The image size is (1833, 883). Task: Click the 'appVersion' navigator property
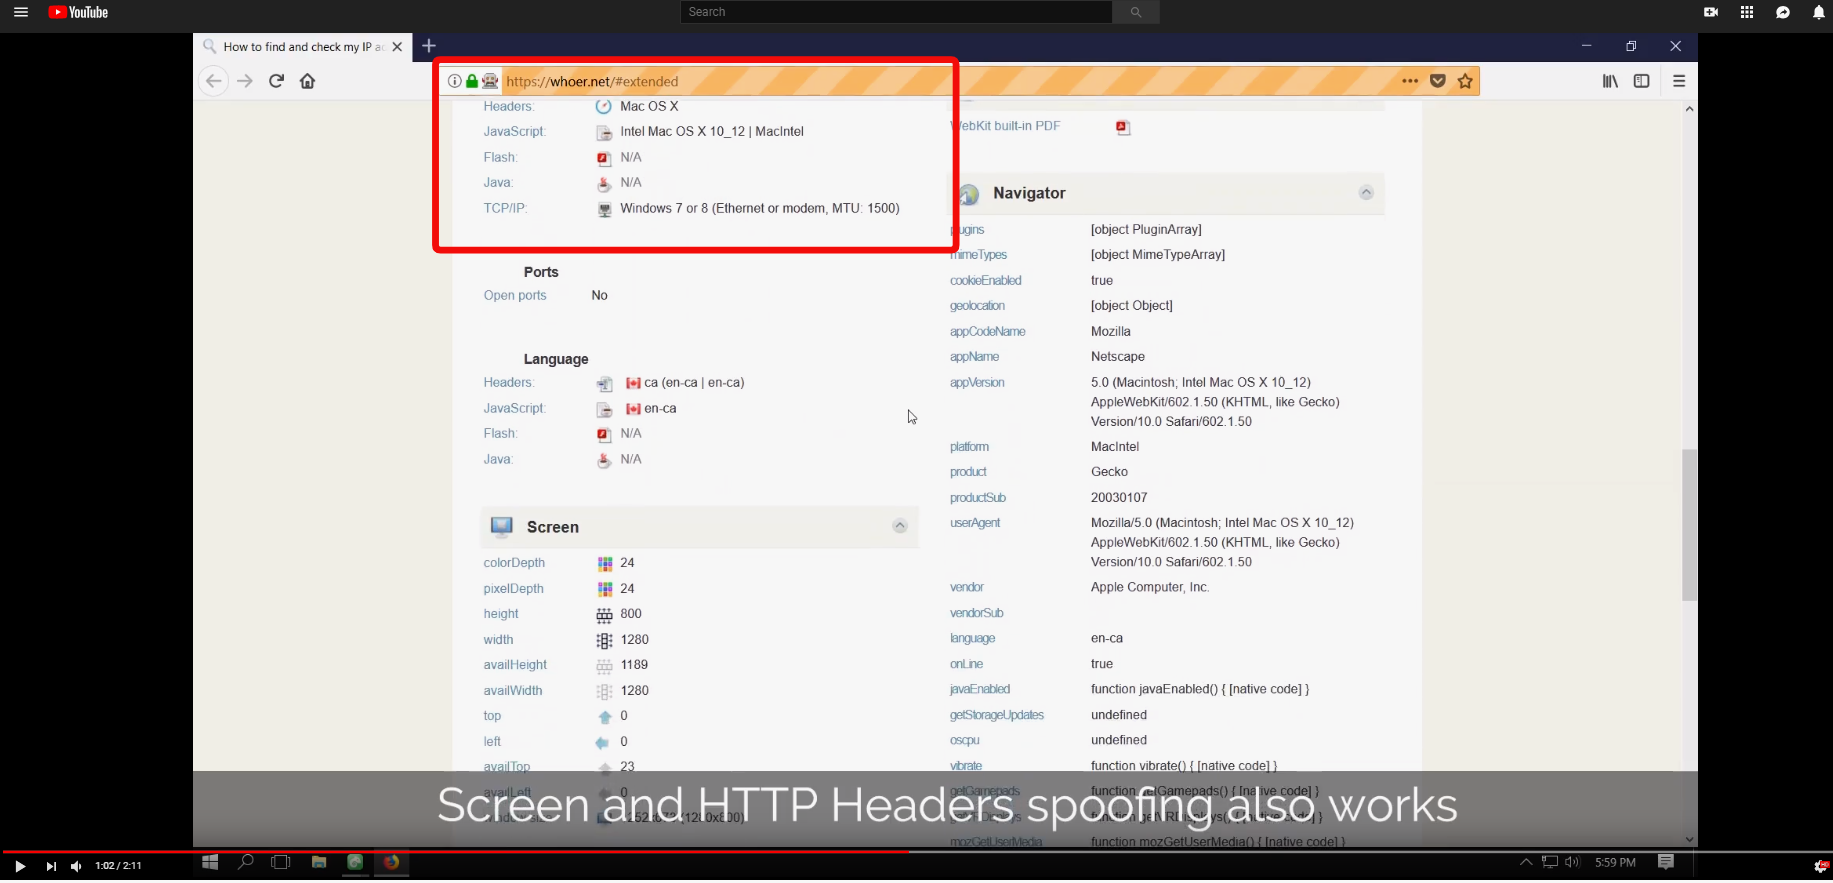click(x=977, y=383)
